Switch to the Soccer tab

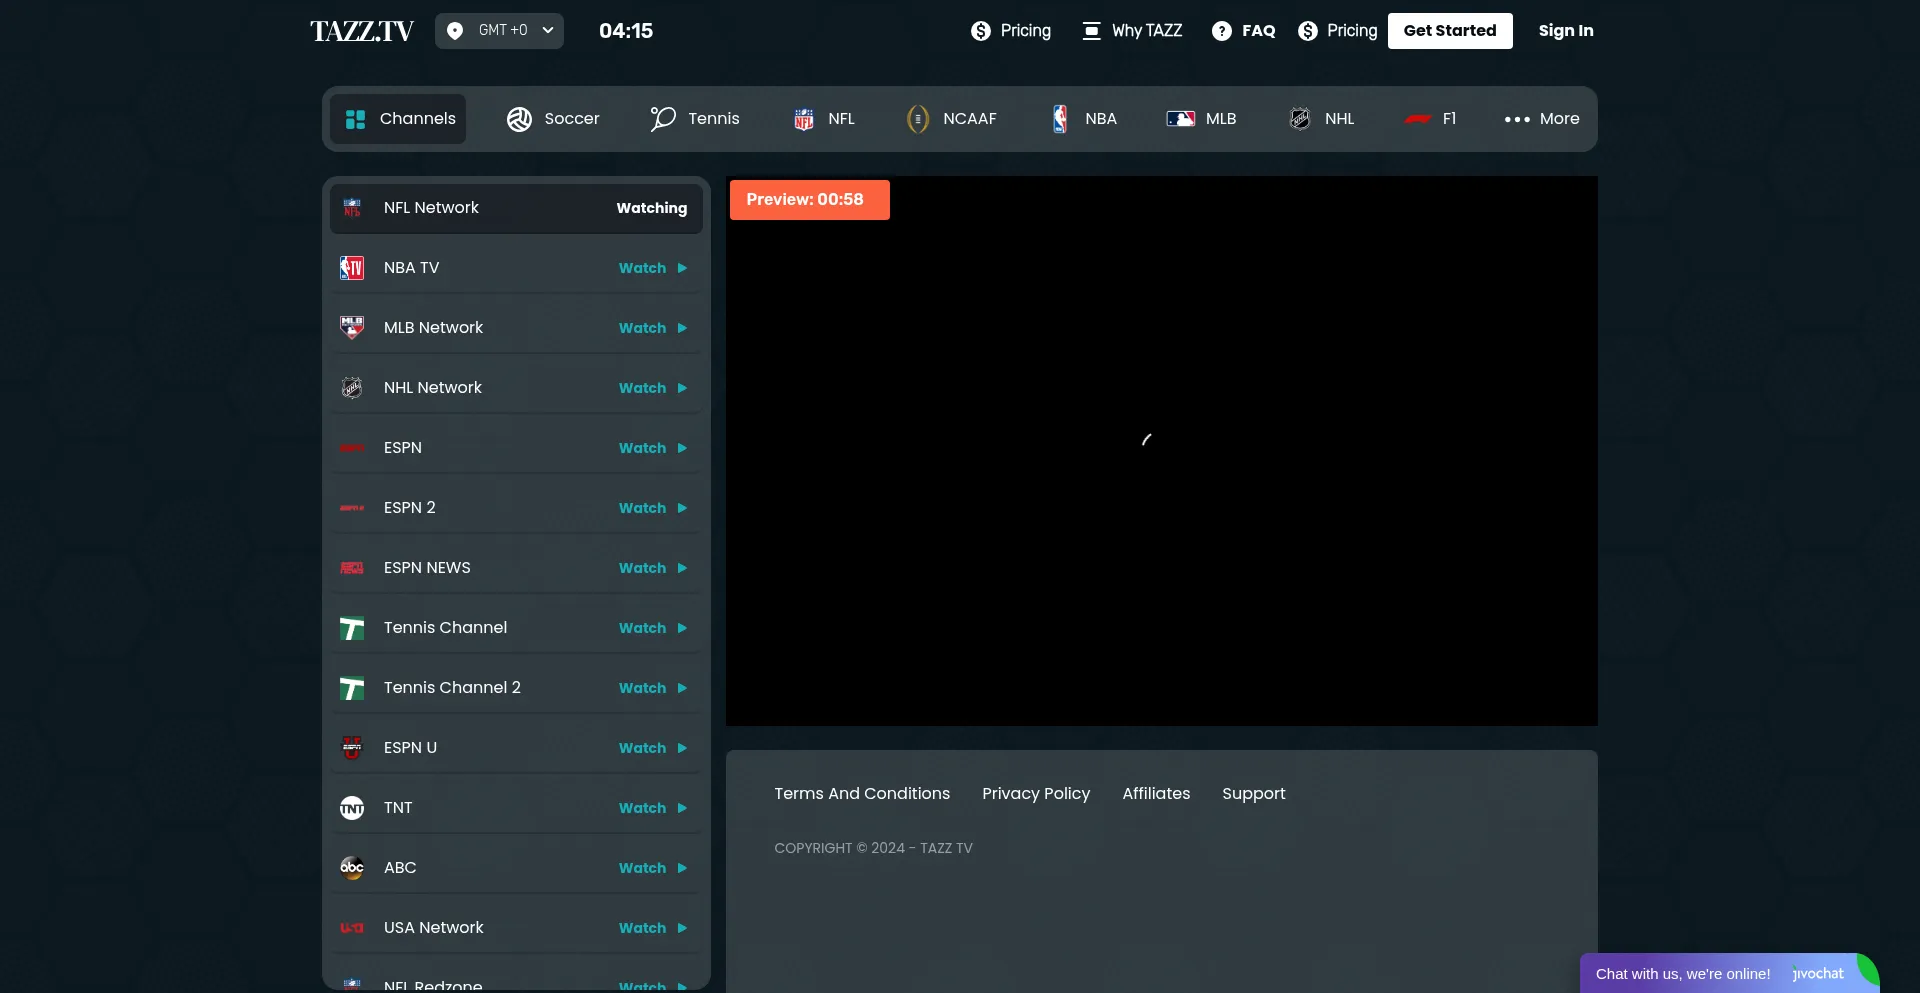(x=553, y=119)
